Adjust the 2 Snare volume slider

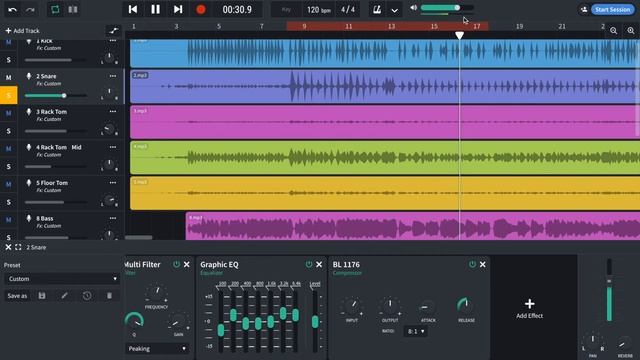click(x=56, y=96)
